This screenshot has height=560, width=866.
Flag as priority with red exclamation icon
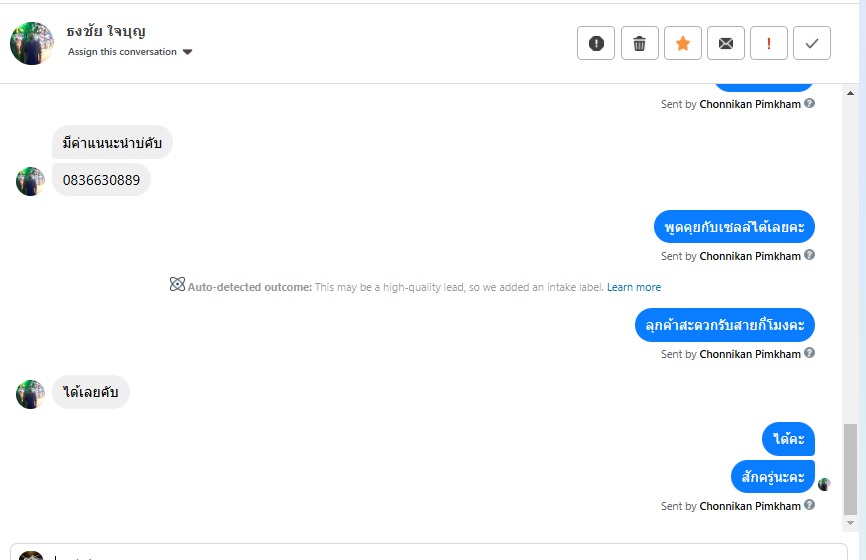coord(769,43)
